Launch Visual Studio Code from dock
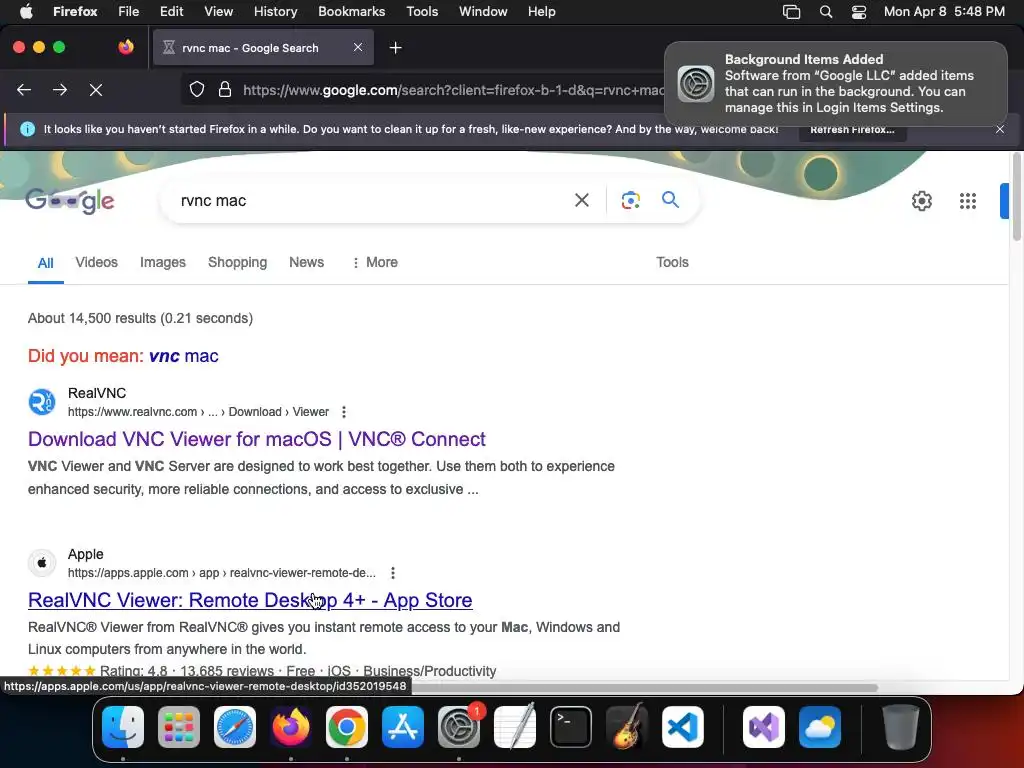The width and height of the screenshot is (1024, 768). pyautogui.click(x=683, y=727)
